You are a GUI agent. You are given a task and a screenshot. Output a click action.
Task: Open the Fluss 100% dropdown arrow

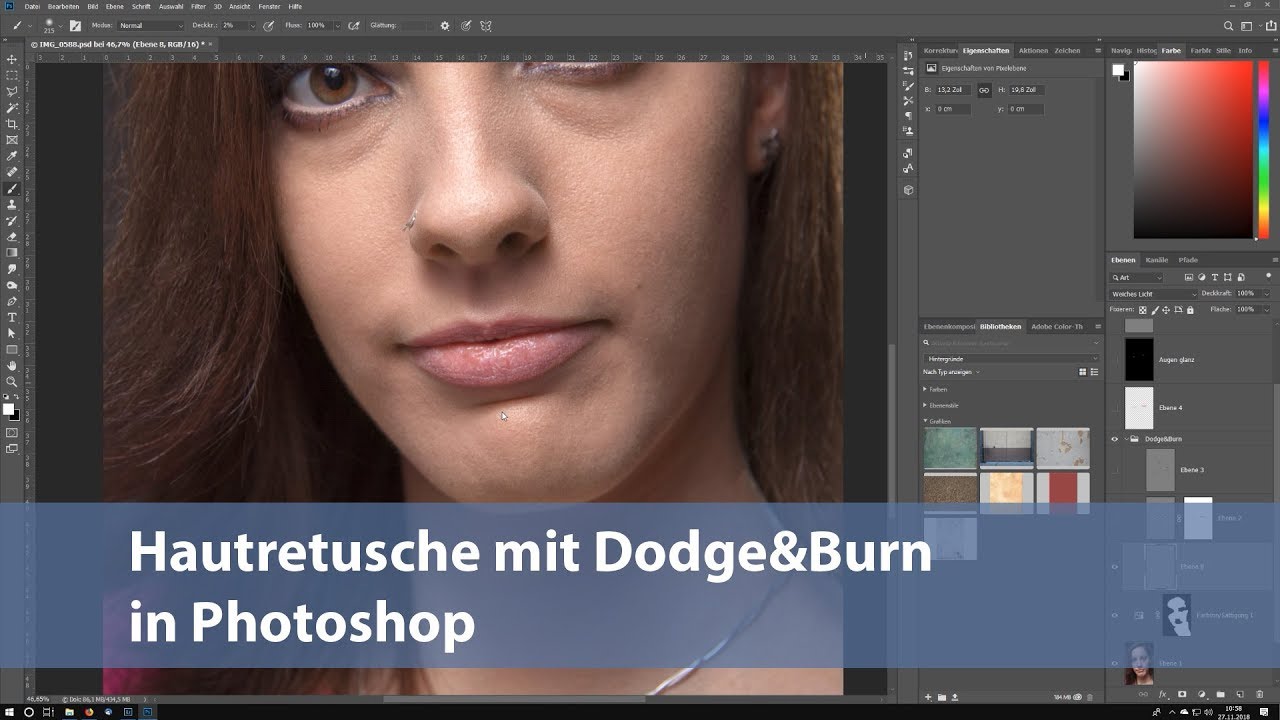pos(339,25)
